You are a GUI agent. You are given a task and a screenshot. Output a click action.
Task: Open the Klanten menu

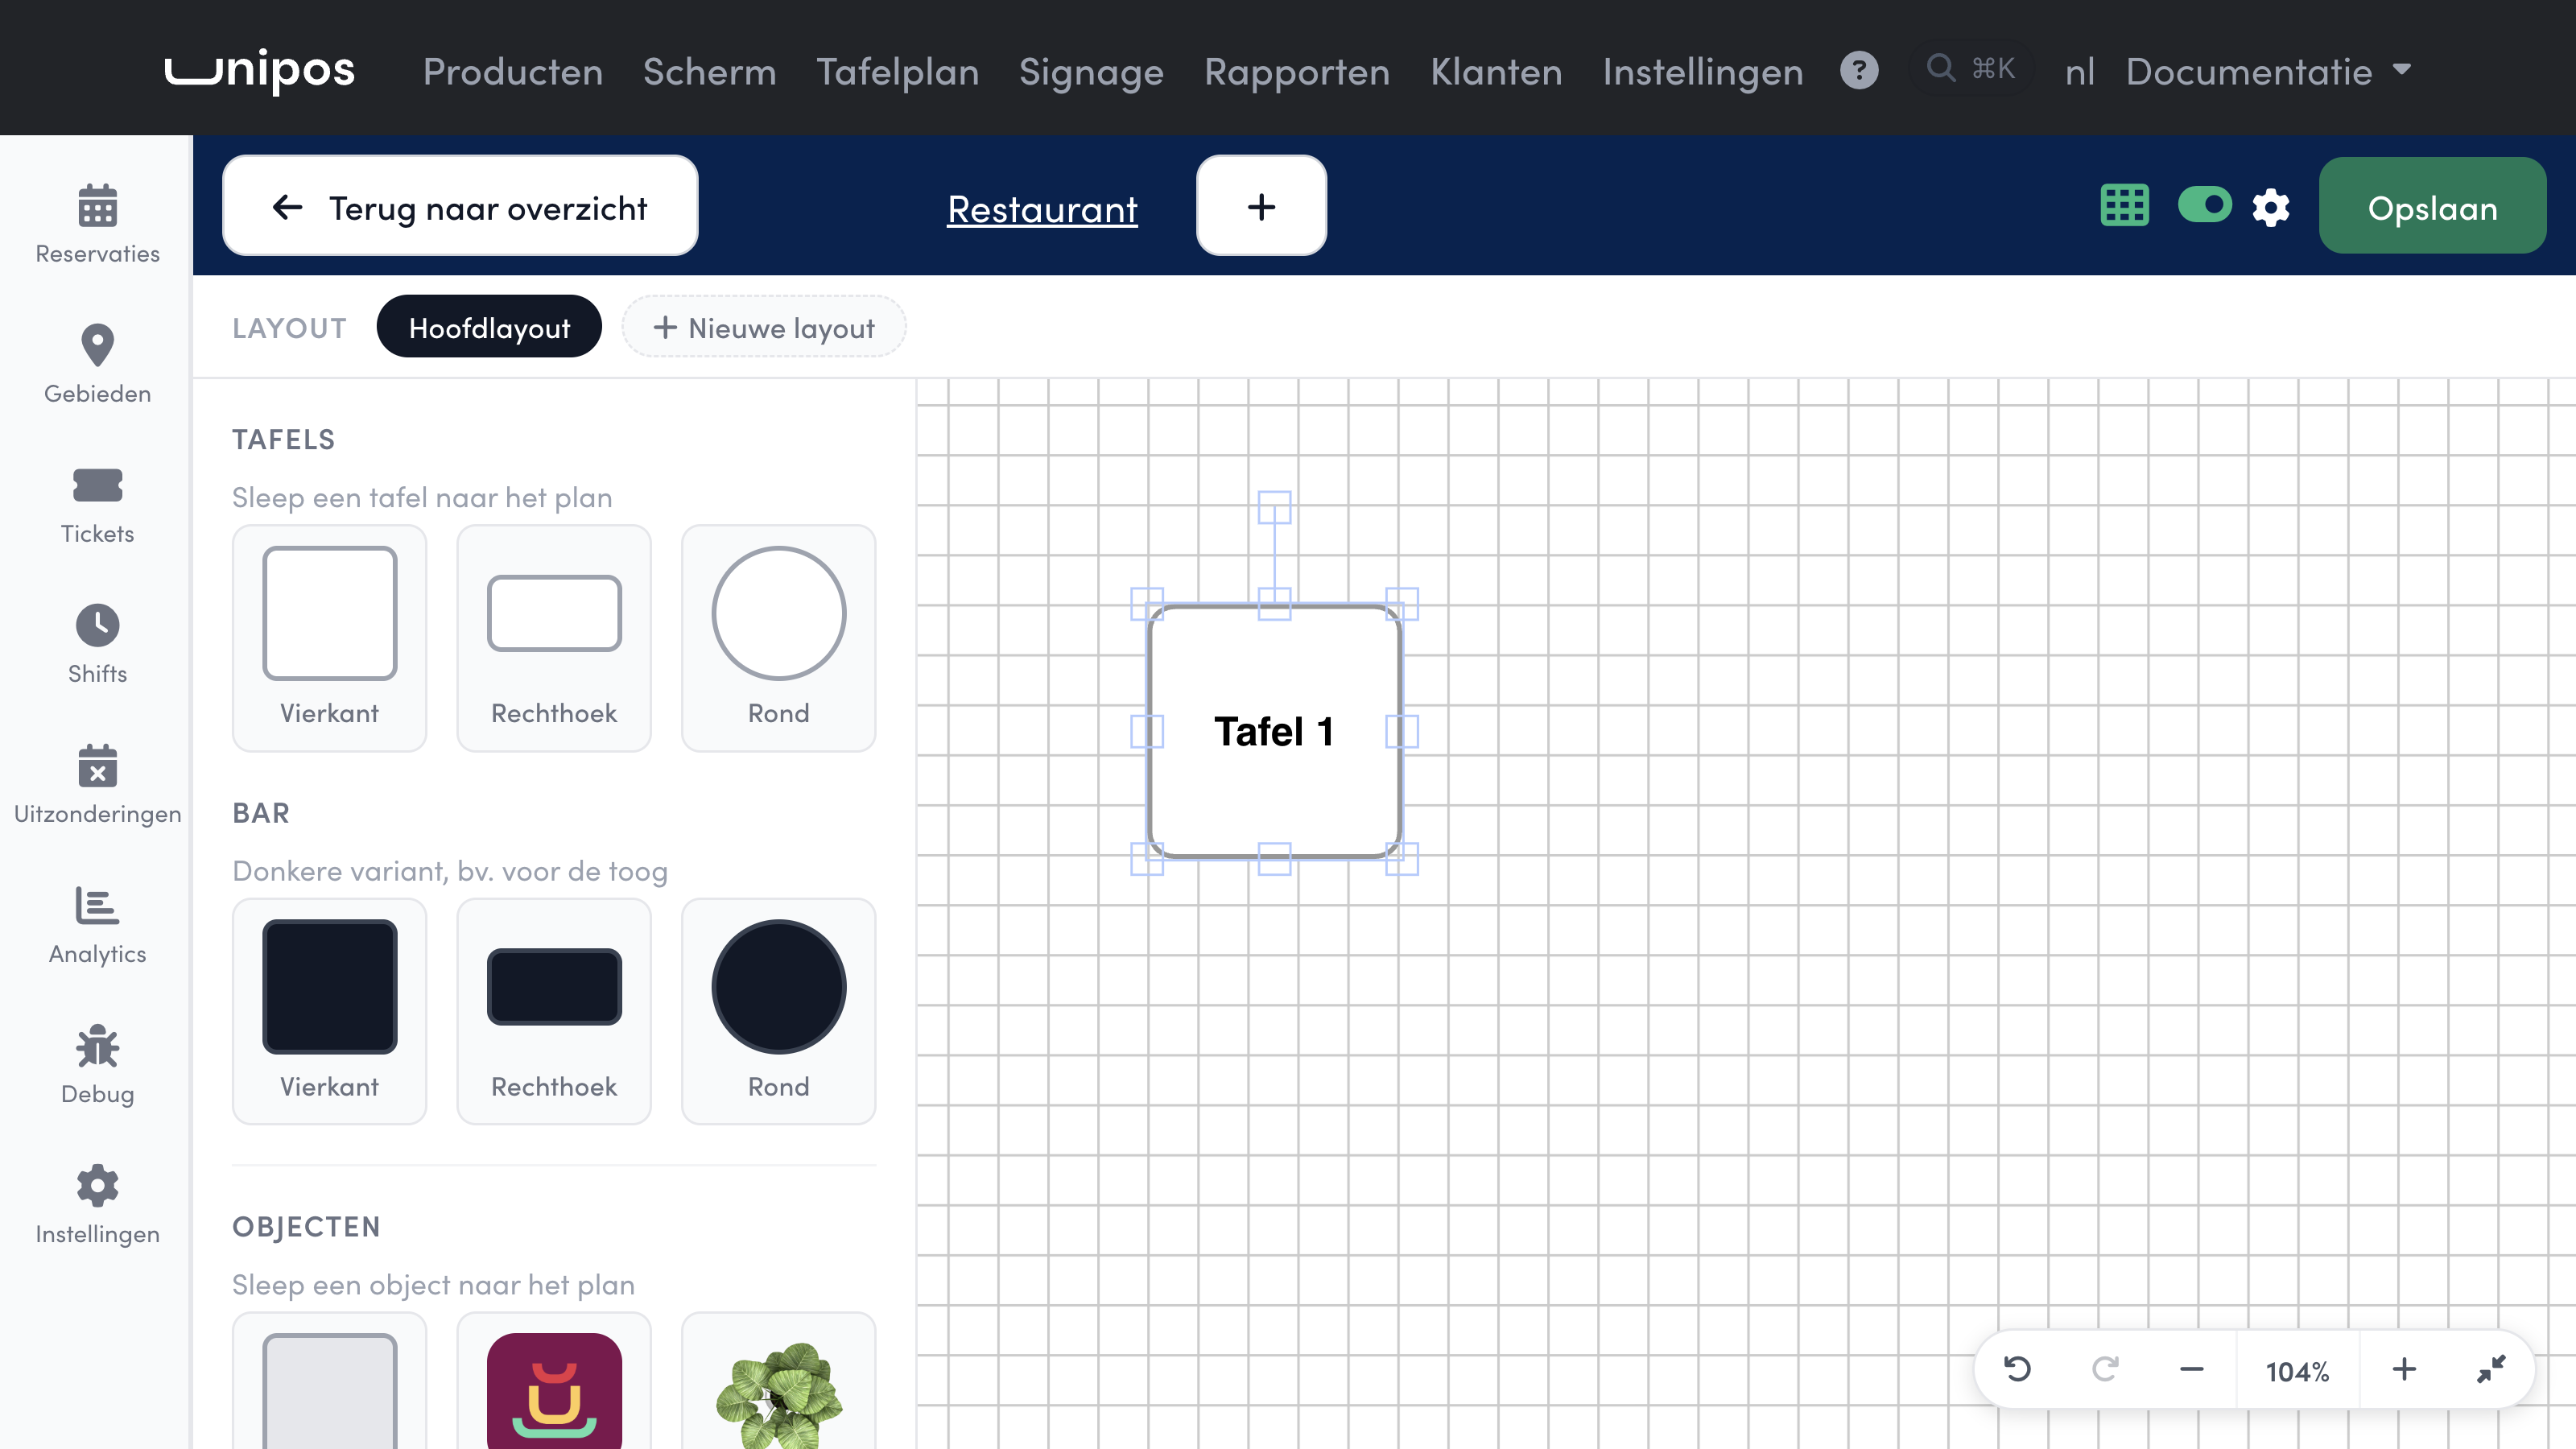[1496, 71]
